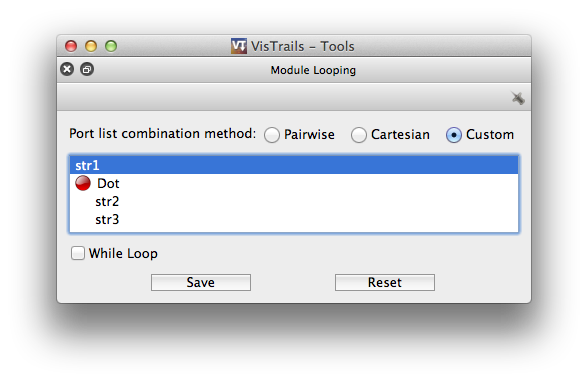Close the Module Looping dock panel
The image size is (588, 382).
67,69
